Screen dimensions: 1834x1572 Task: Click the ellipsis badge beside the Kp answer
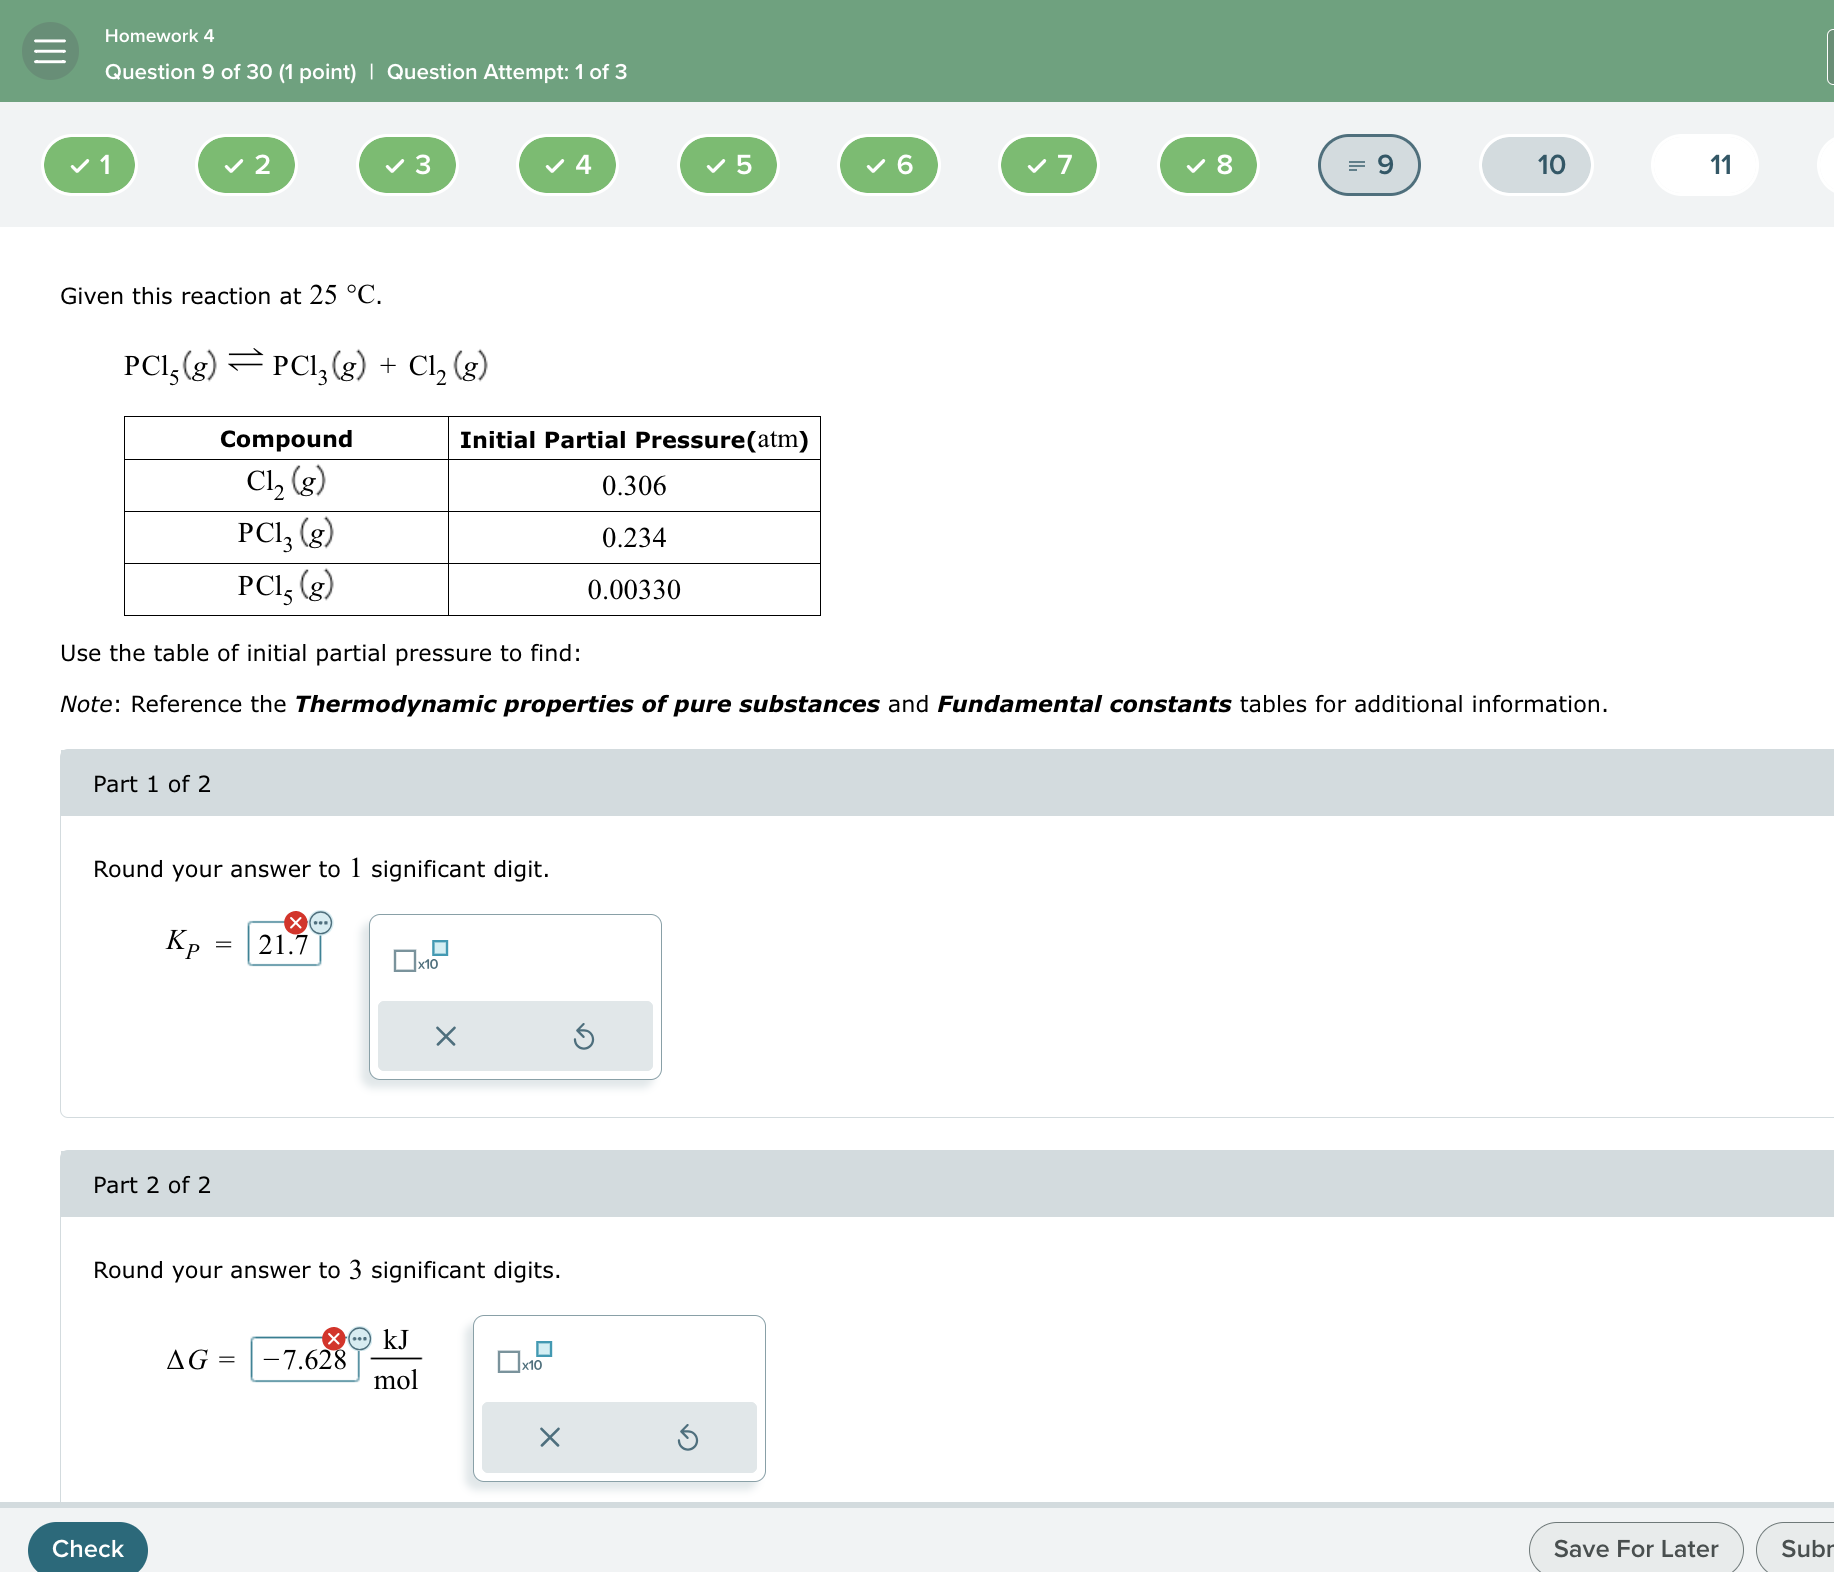point(320,923)
